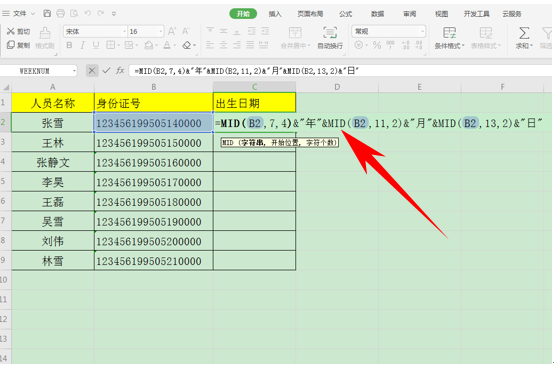The height and width of the screenshot is (366, 554).
Task: Select cell containing 张静文
Action: (53, 163)
